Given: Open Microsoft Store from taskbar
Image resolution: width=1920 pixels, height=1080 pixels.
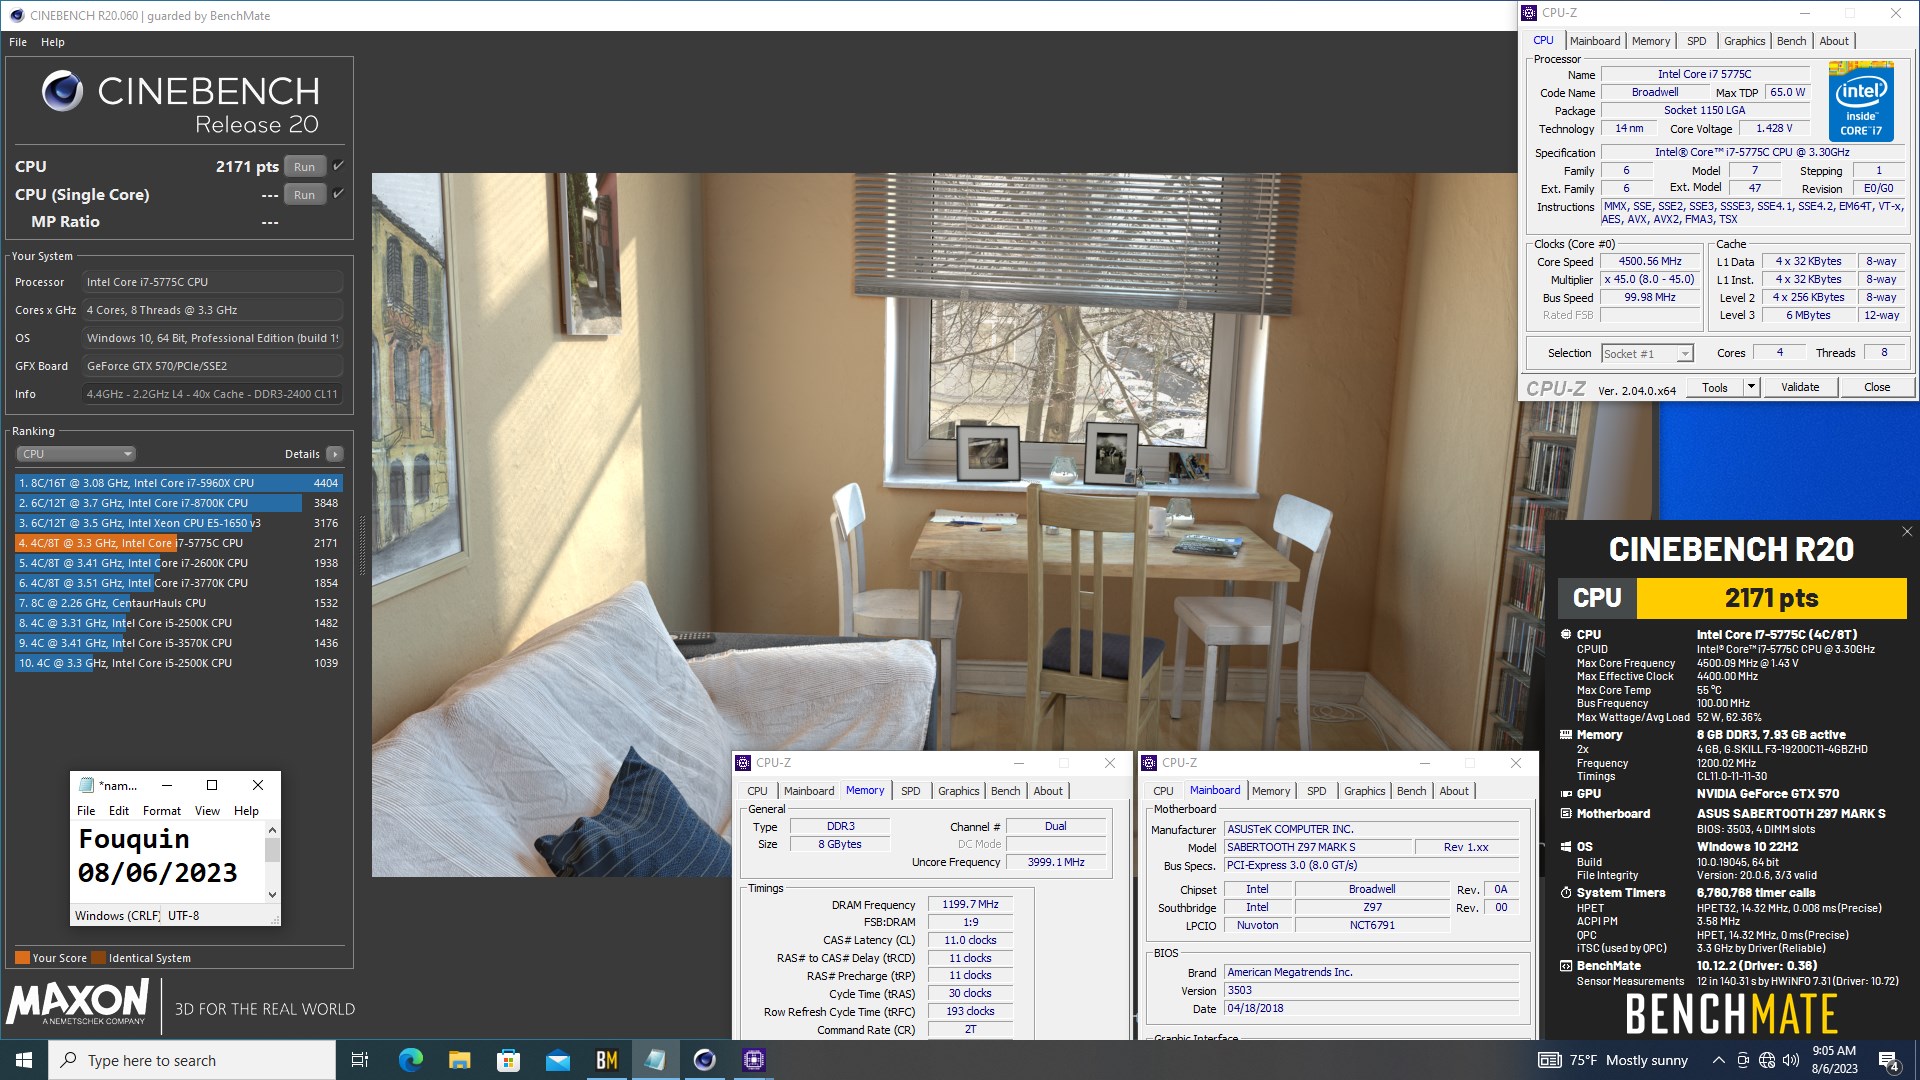Looking at the screenshot, I should (x=508, y=1060).
